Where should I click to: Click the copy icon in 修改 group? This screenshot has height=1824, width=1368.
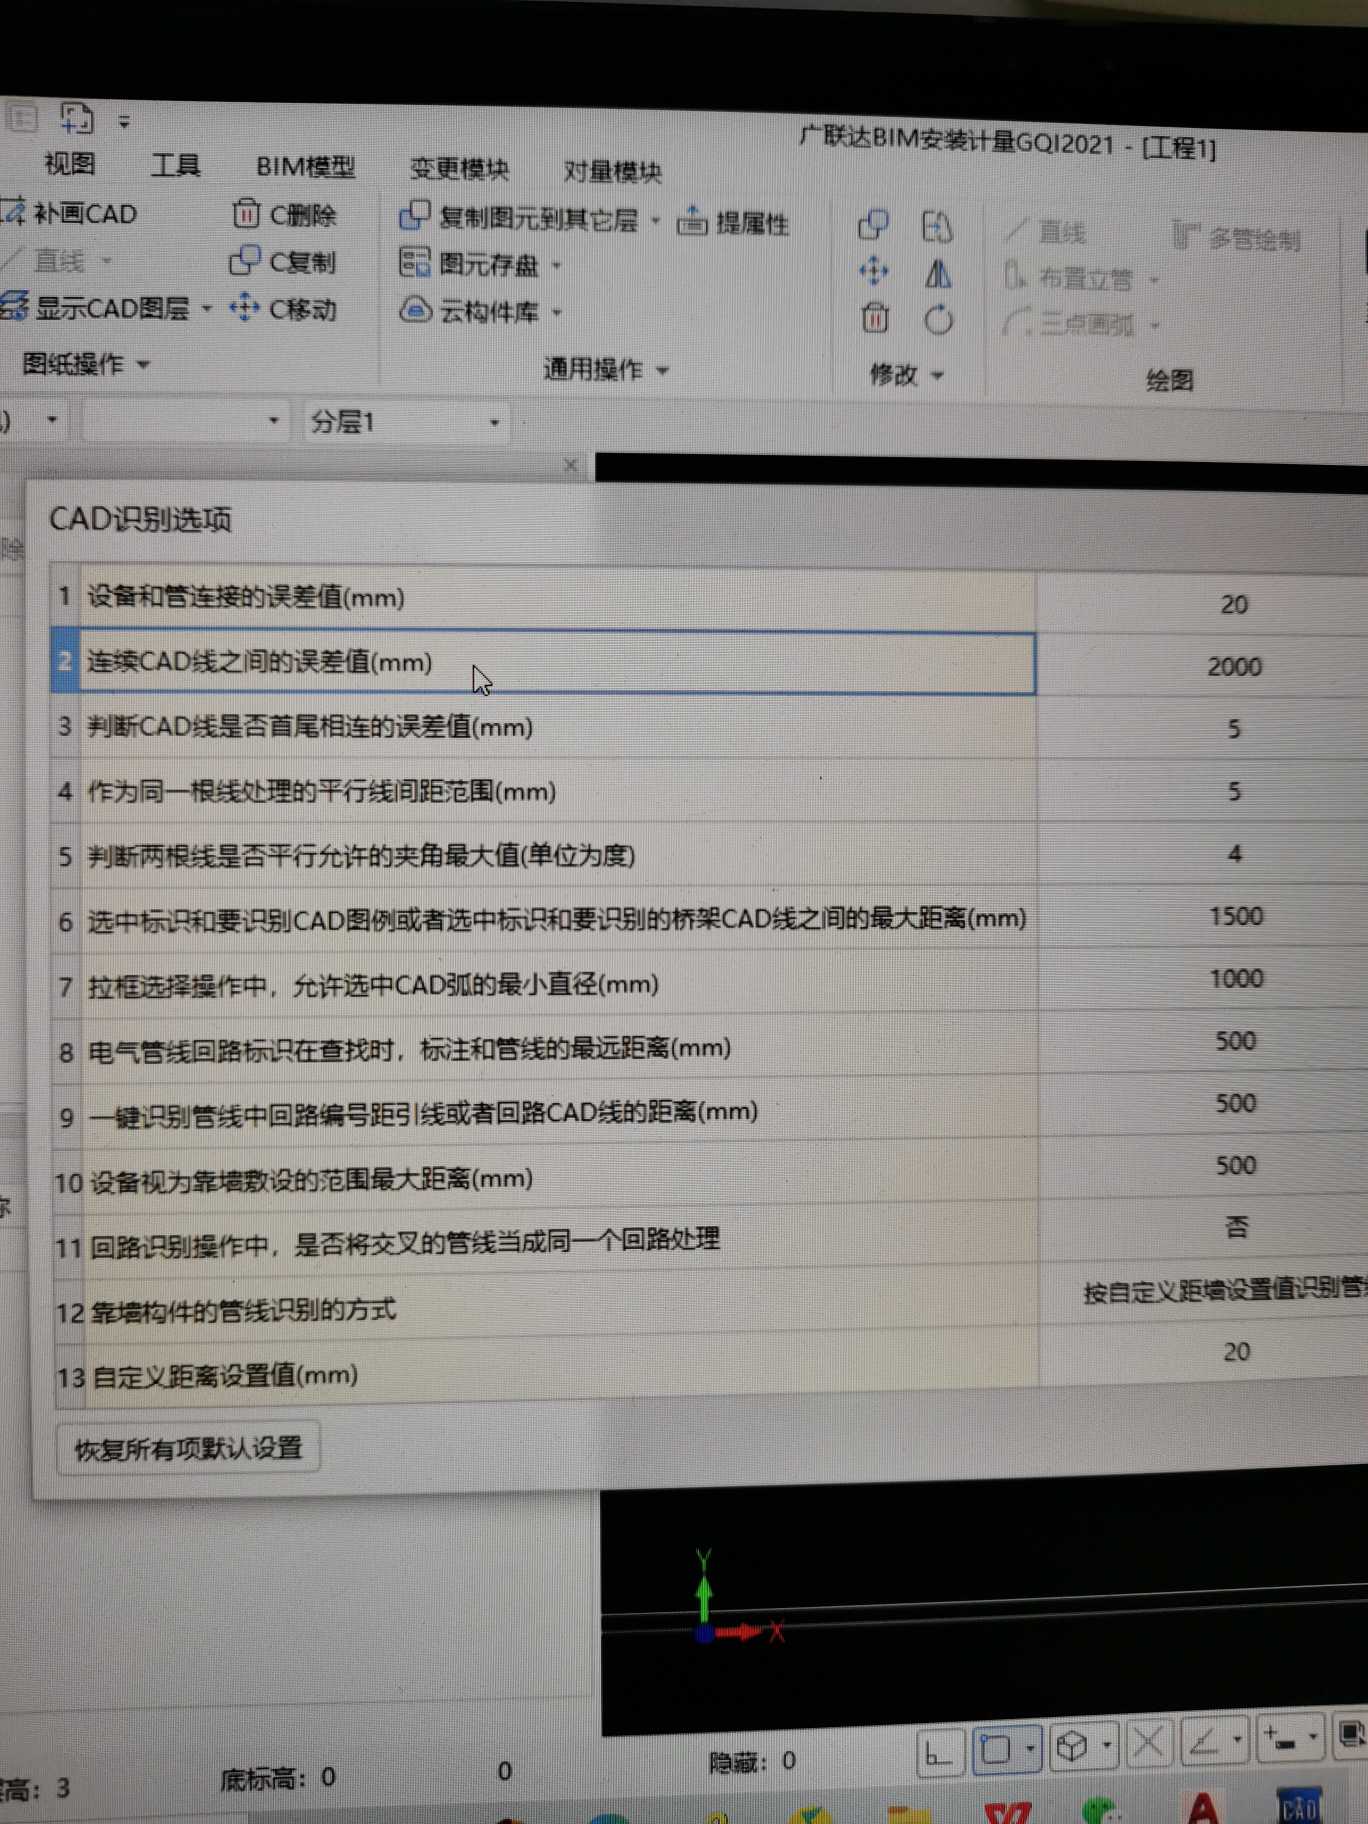point(874,225)
